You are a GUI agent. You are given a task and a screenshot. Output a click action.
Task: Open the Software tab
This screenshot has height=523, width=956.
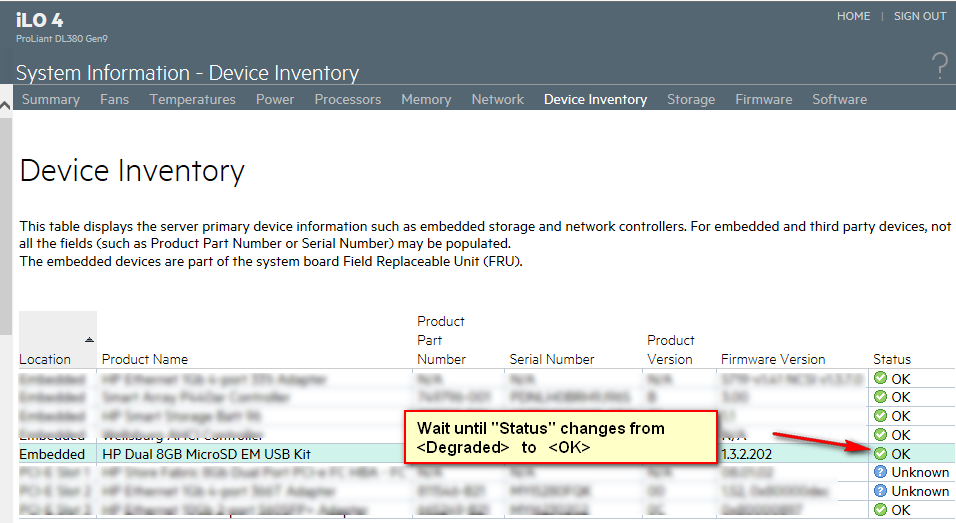[x=839, y=99]
